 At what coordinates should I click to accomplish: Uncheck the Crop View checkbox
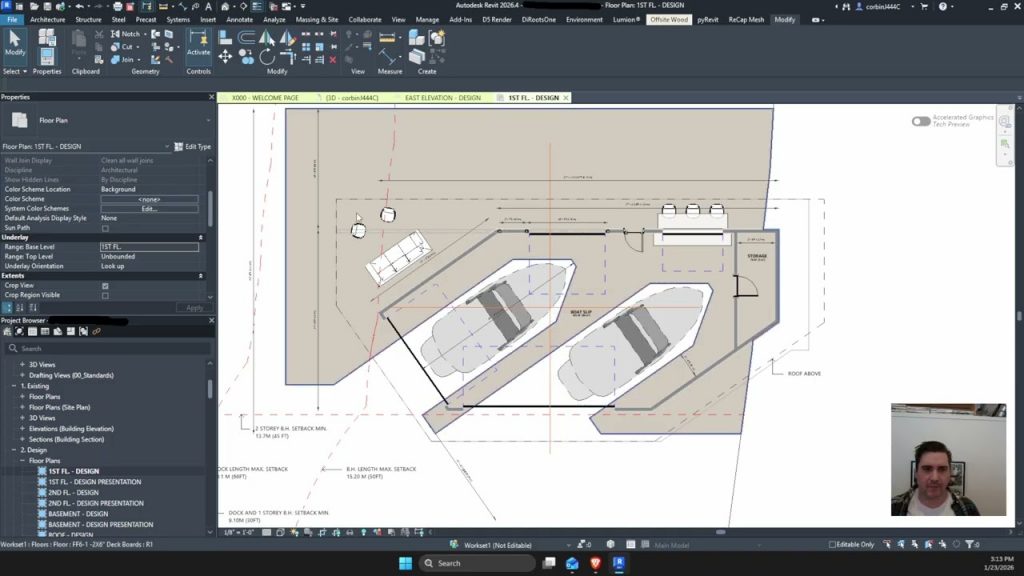[105, 286]
